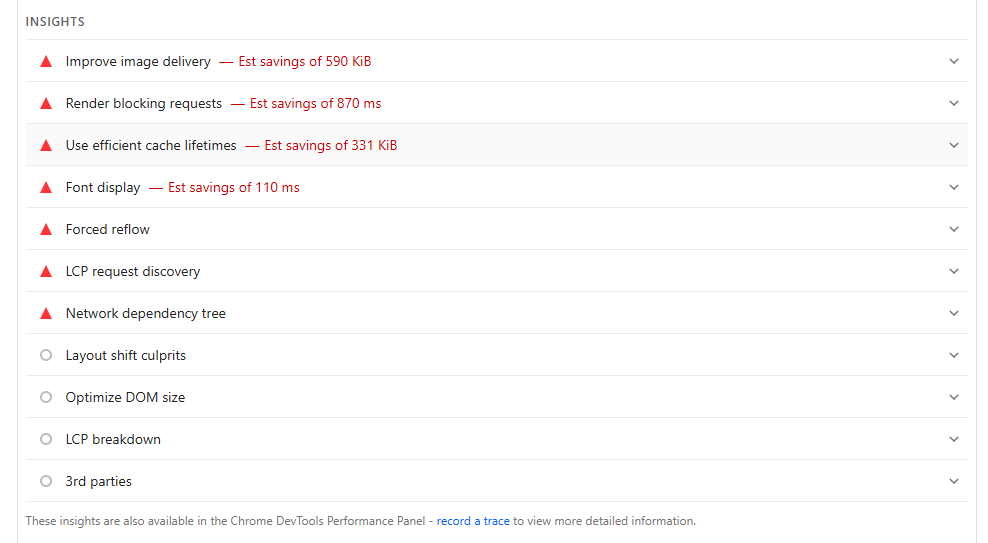This screenshot has width=988, height=543.
Task: Click the red warning triangle for Improve image delivery
Action: click(x=46, y=62)
